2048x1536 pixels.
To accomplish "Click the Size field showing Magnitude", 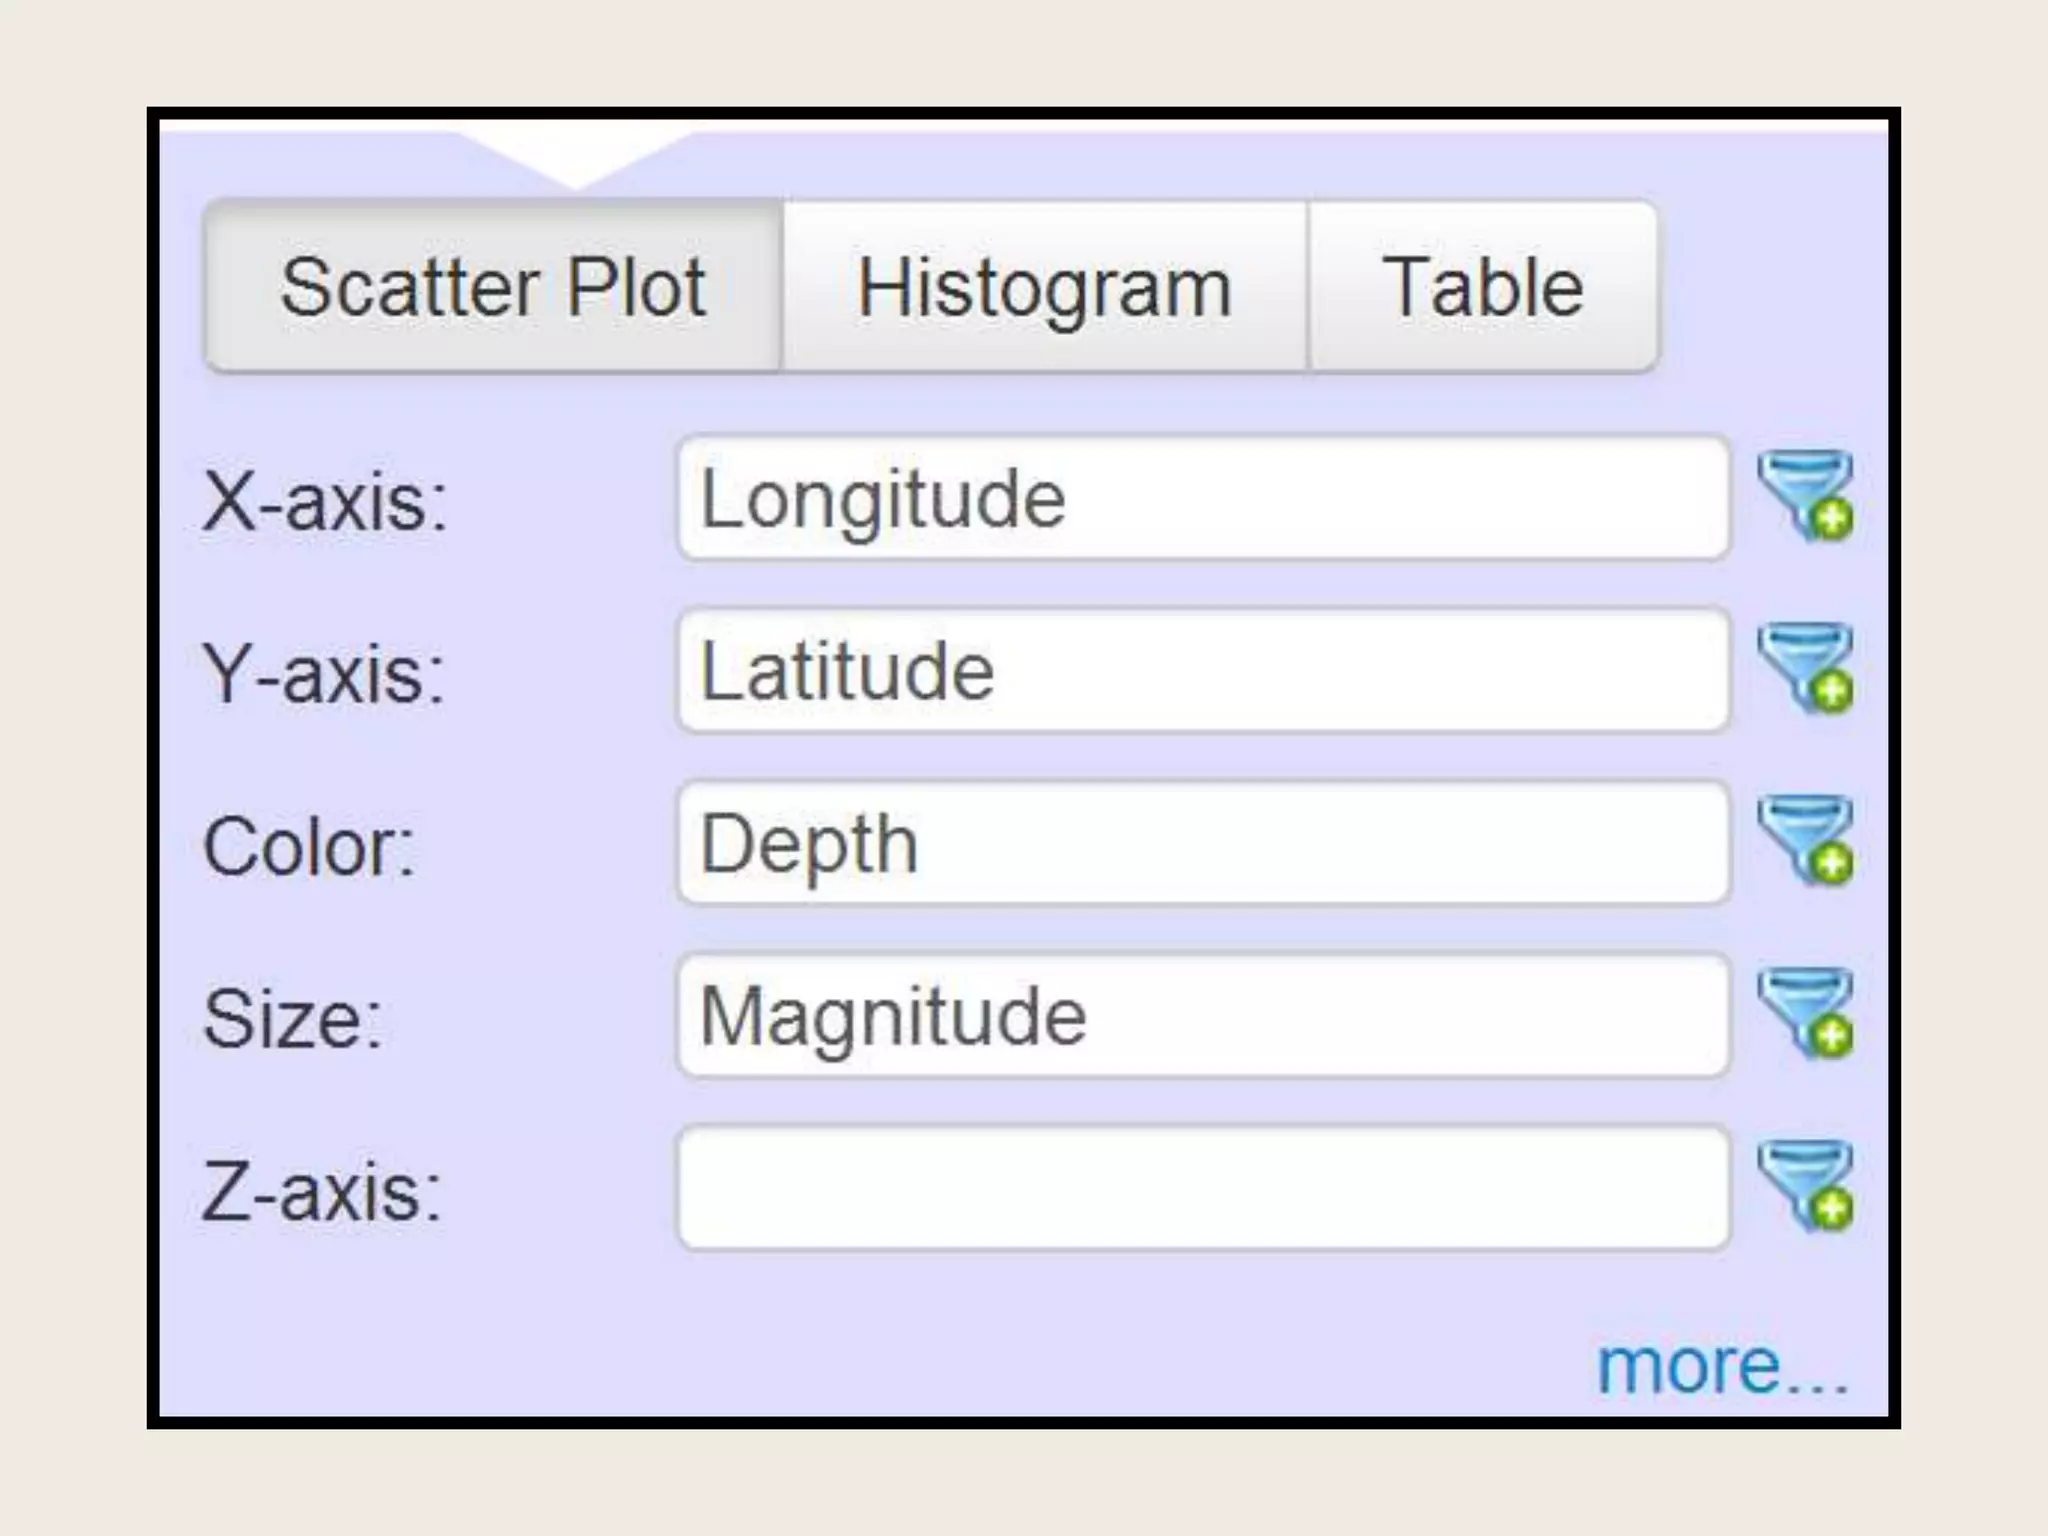I will point(1203,1016).
